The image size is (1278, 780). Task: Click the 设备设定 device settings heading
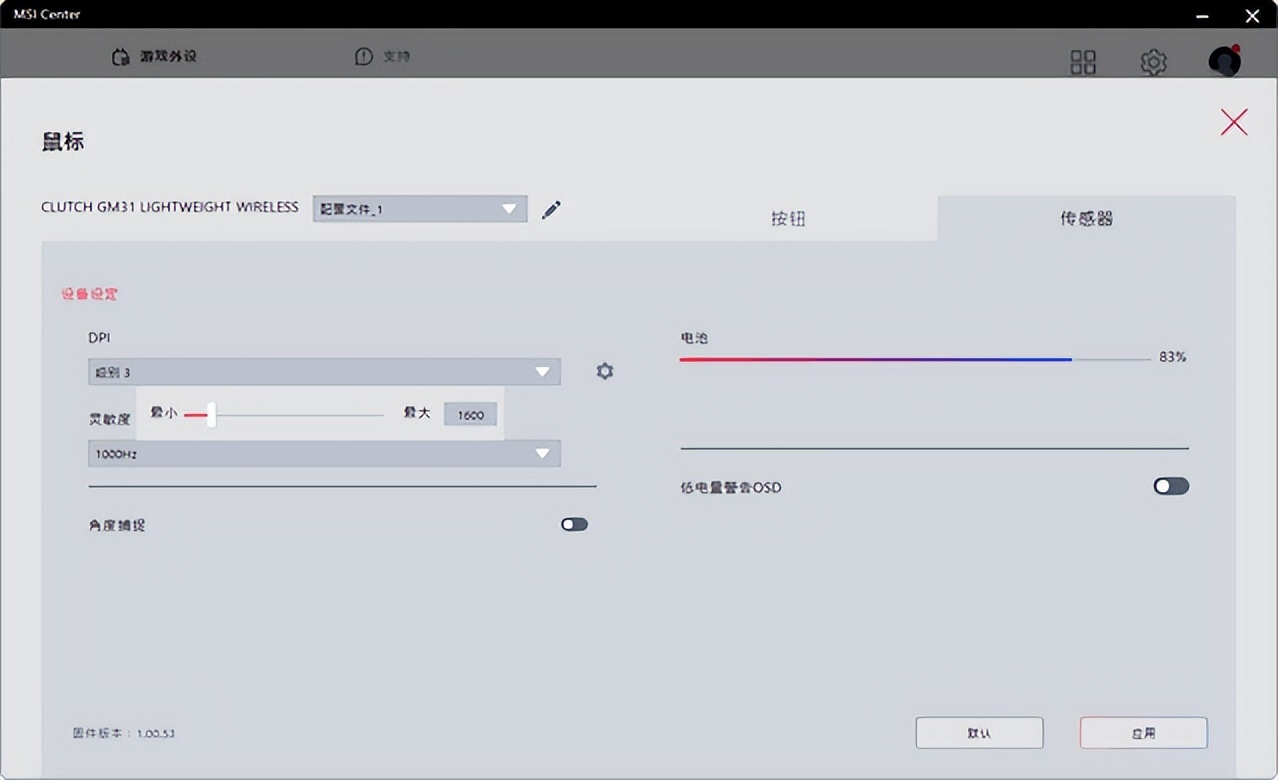[90, 294]
